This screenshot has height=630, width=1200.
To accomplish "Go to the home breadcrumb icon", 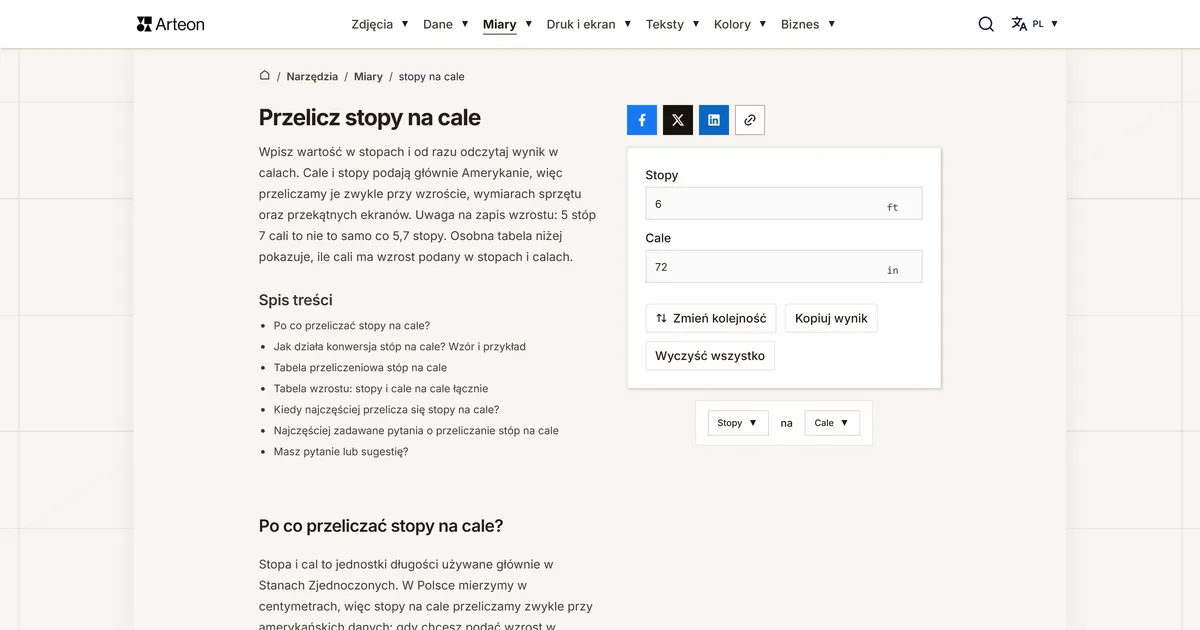I will 265,76.
